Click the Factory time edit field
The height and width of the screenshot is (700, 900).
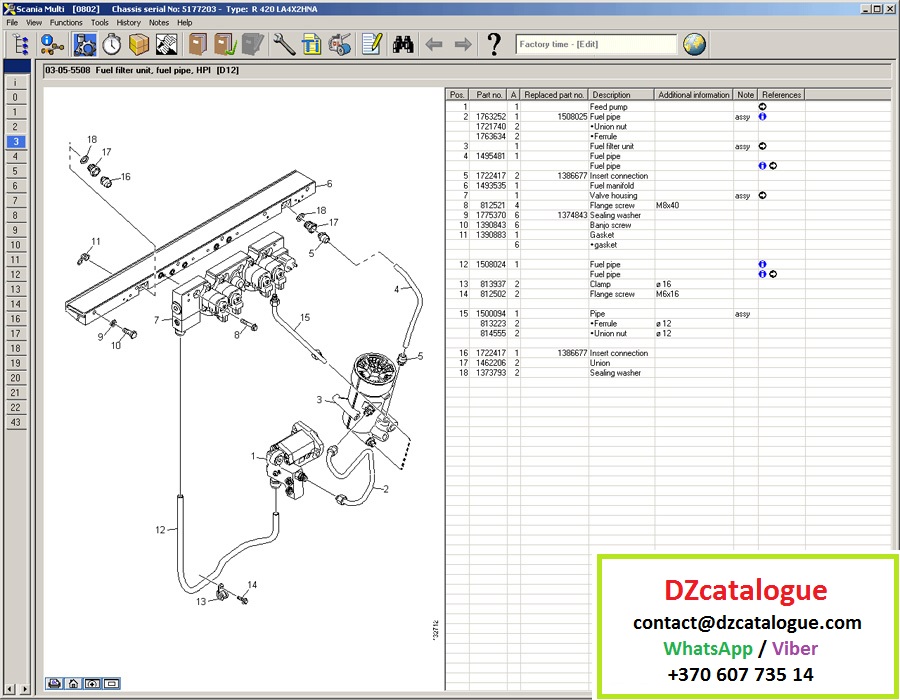[x=596, y=44]
